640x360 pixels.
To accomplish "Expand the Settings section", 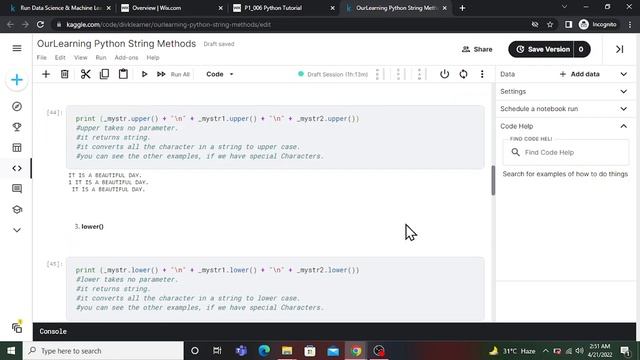I will coord(565,91).
